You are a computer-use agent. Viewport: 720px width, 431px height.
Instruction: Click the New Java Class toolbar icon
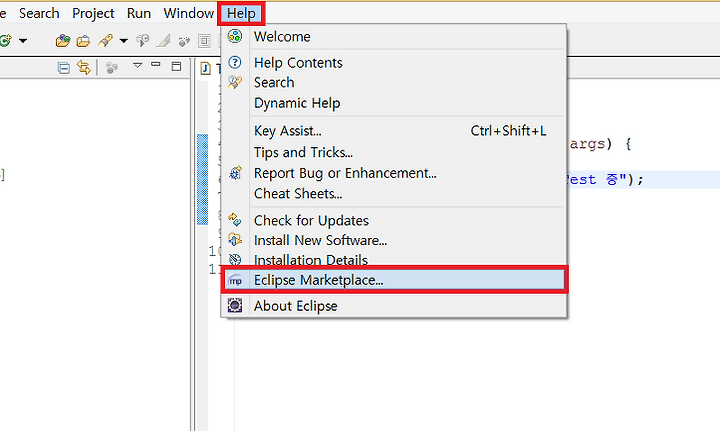click(6, 41)
